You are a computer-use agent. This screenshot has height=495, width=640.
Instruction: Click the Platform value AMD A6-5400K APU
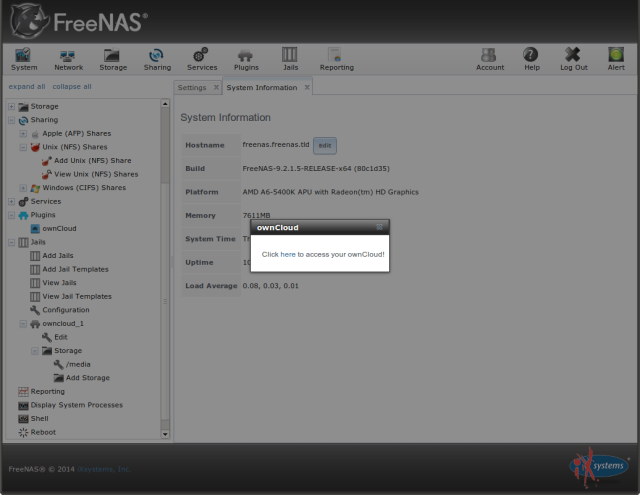[x=331, y=192]
